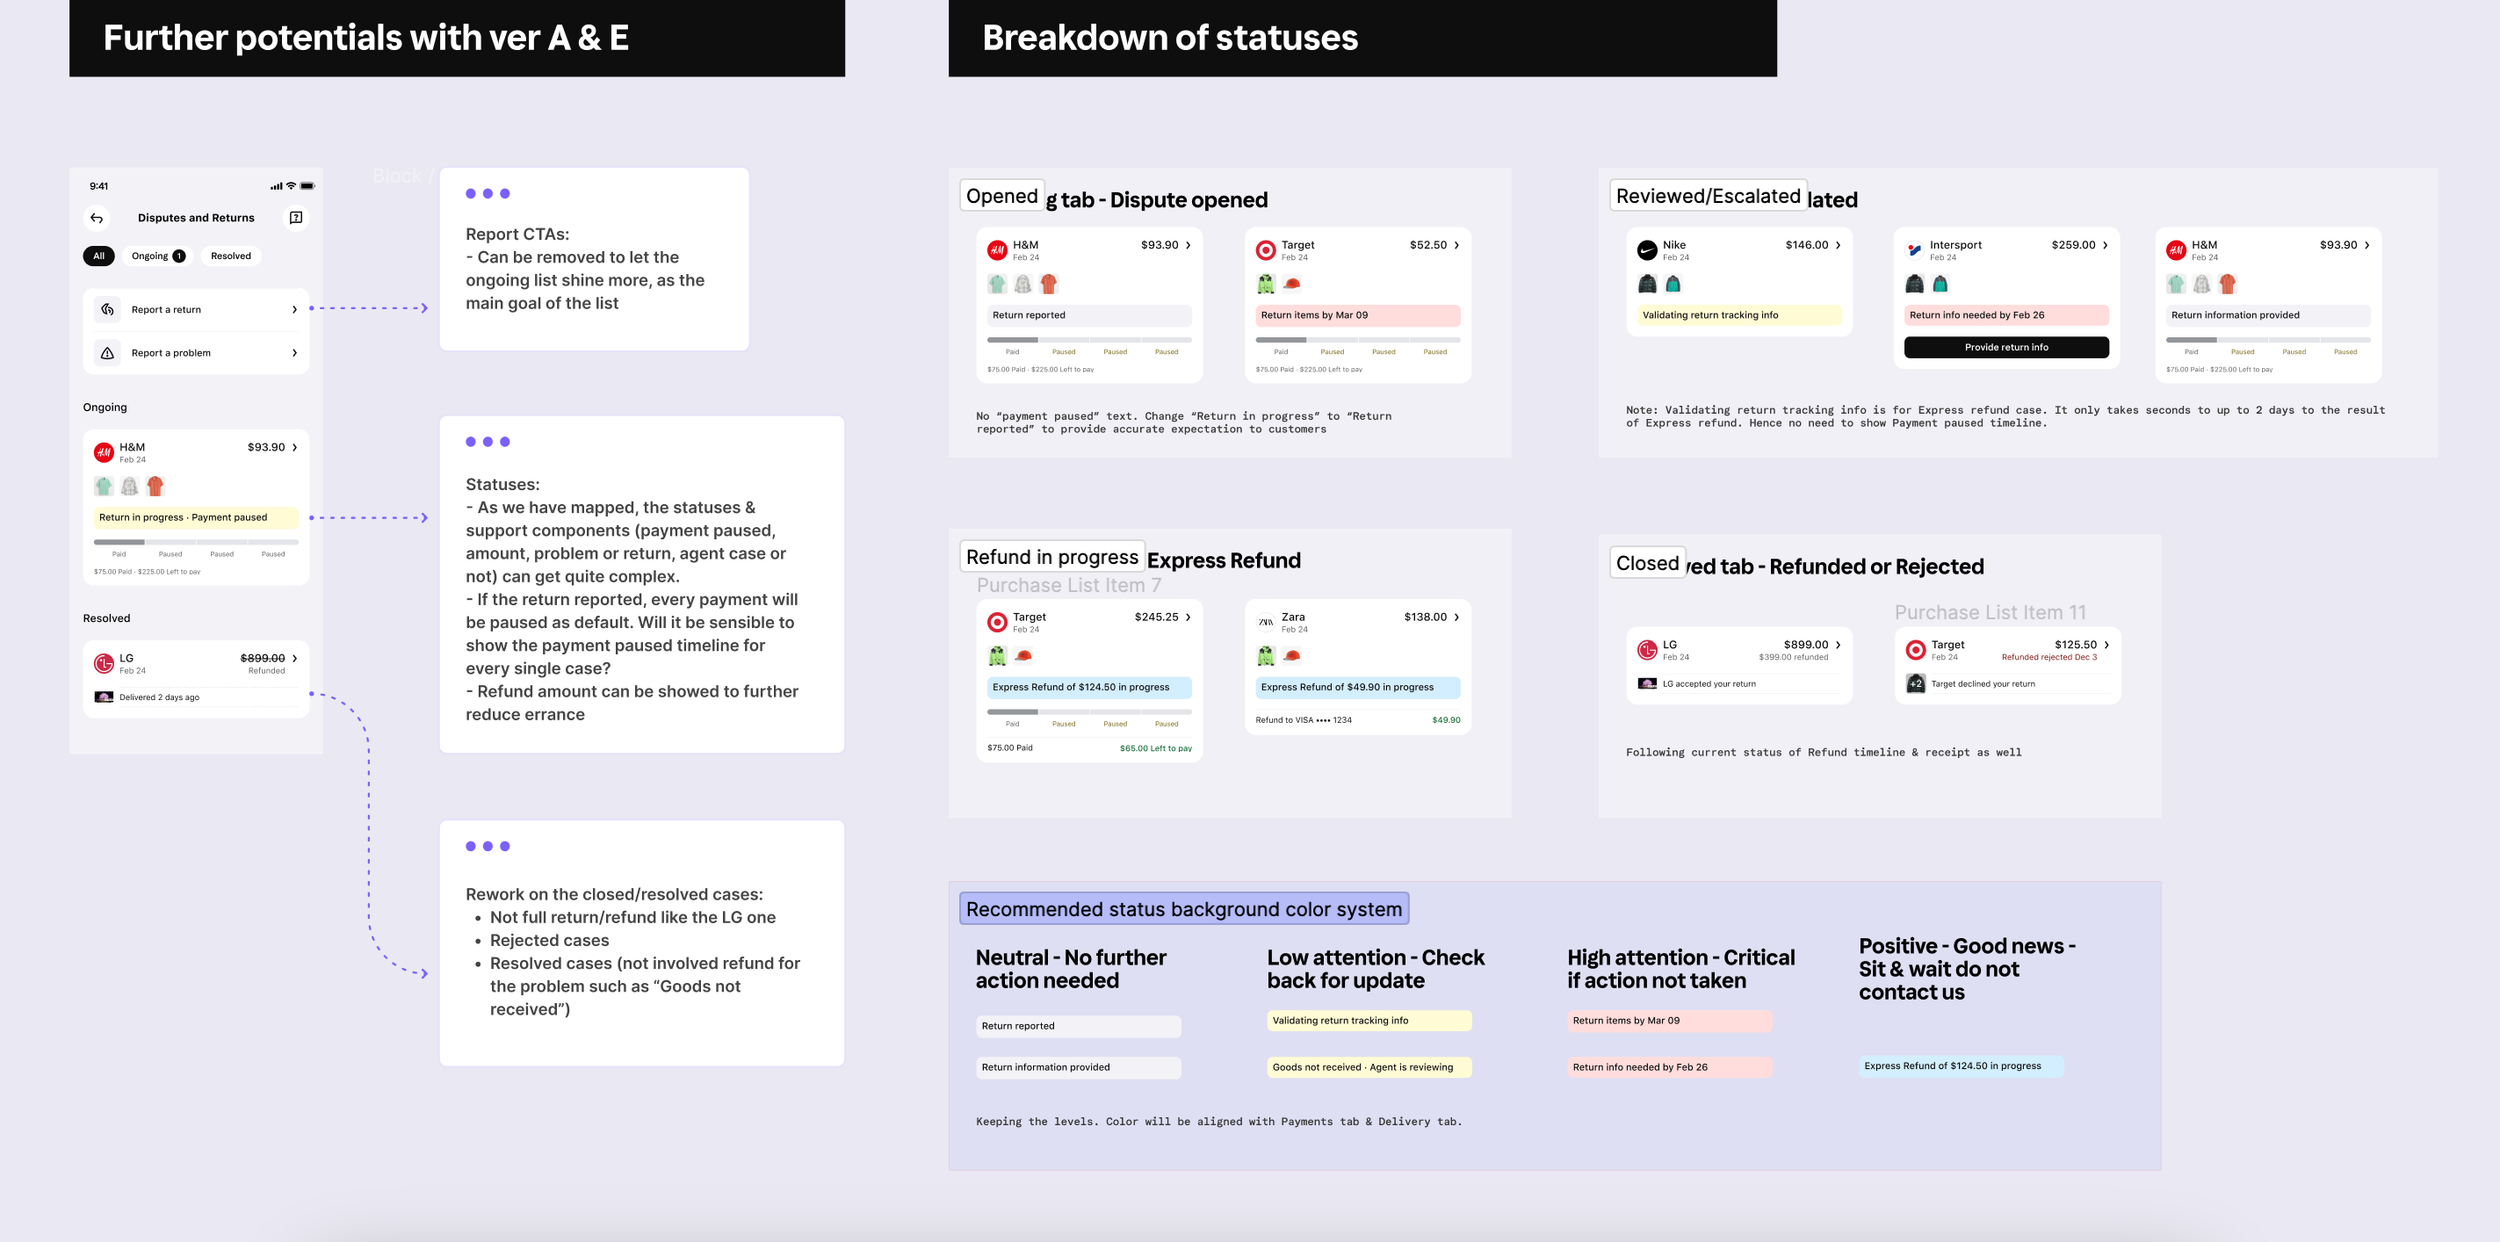Screen dimensions: 2500x1242
Task: Open chevron next to Intersport $259.00
Action: (x=2105, y=245)
